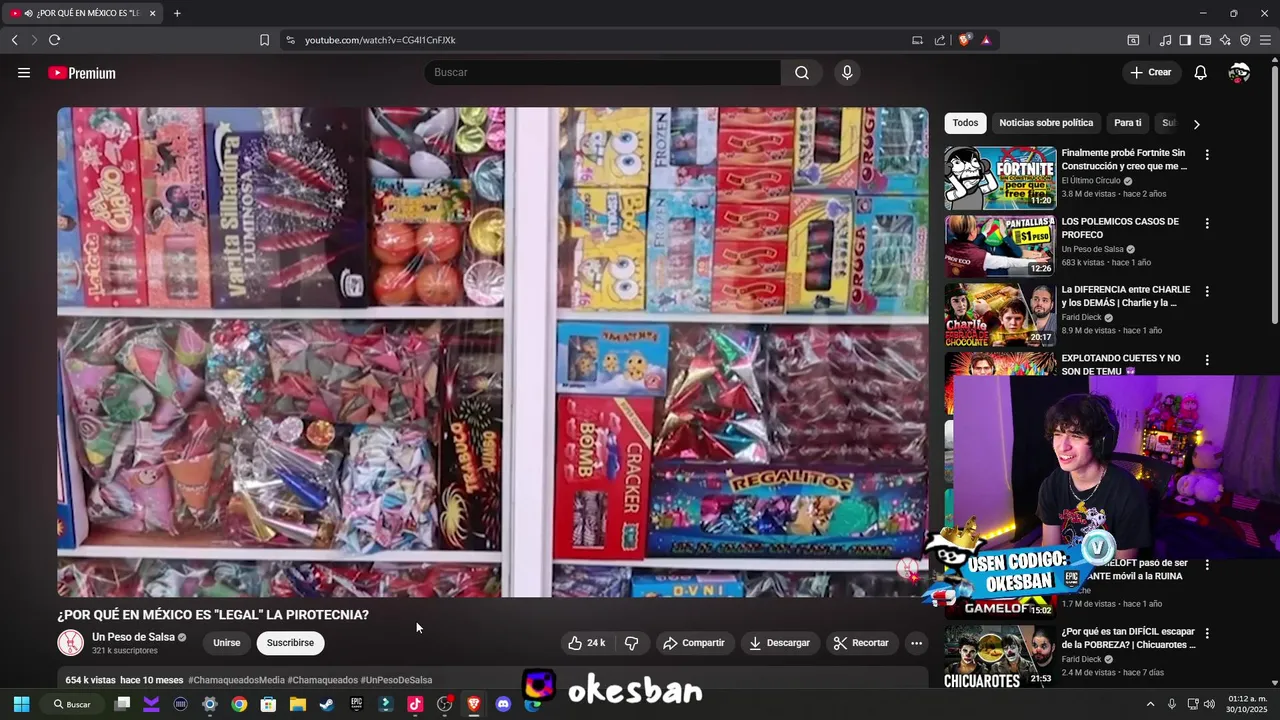Show more chips with the right arrow

[x=1196, y=124]
